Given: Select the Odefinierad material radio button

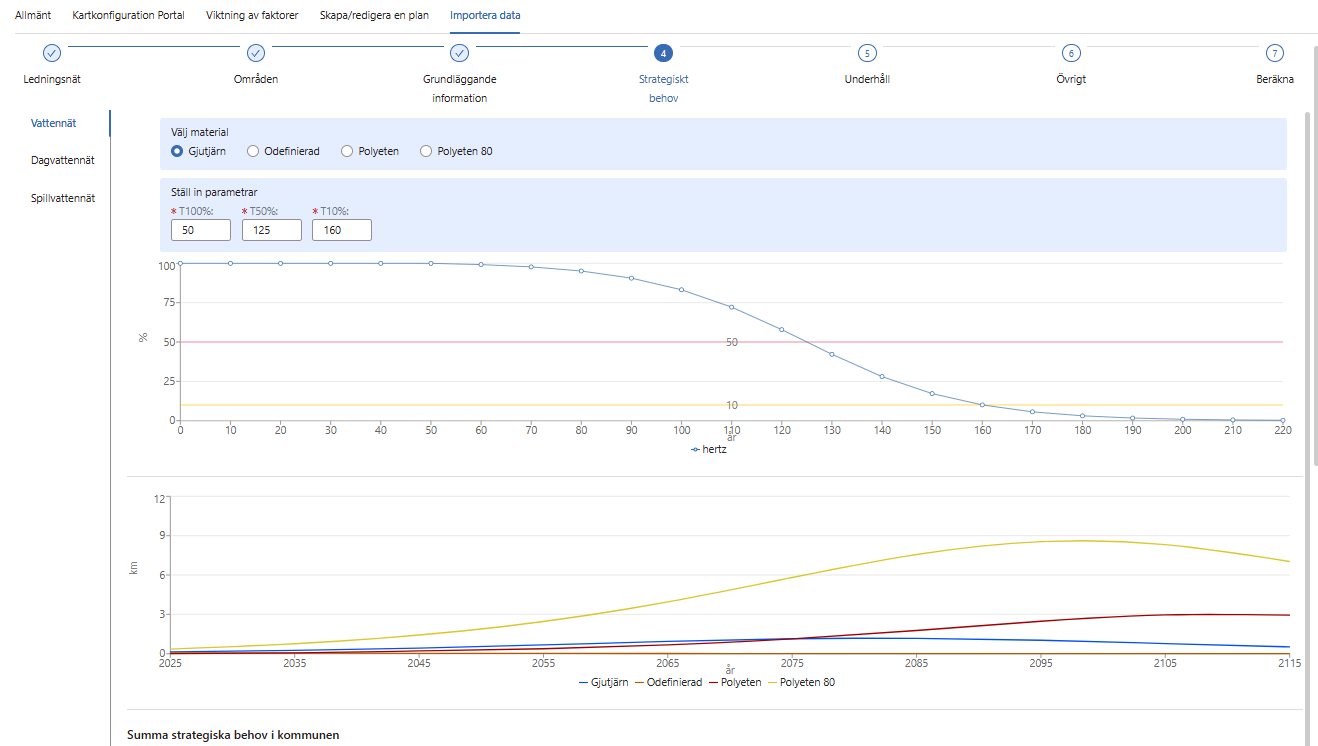Looking at the screenshot, I should [253, 151].
